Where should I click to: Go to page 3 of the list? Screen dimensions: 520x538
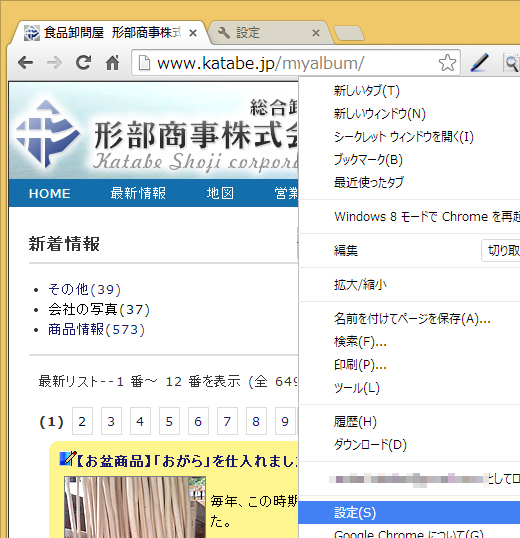point(111,421)
